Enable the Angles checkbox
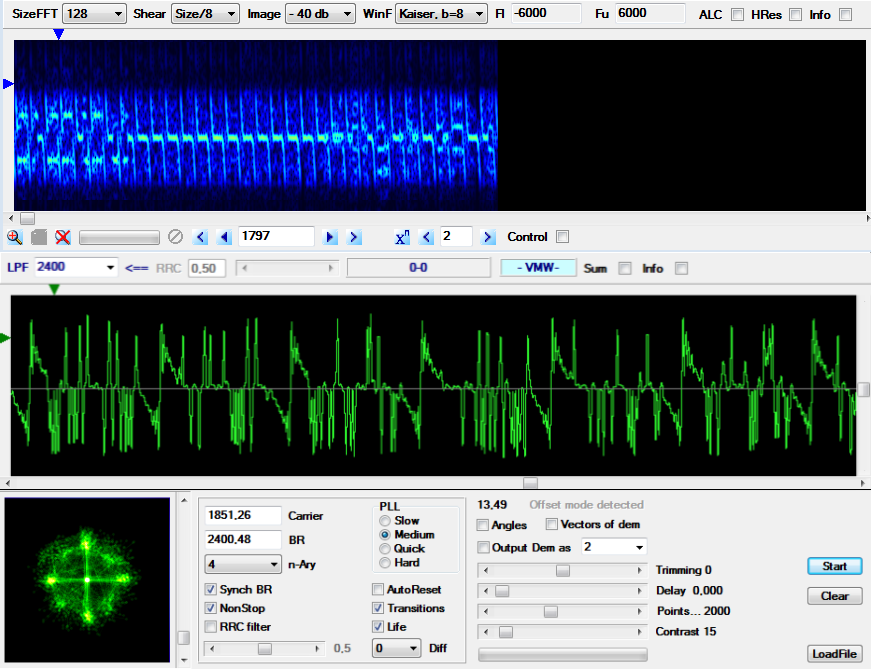This screenshot has height=669, width=871. click(483, 525)
